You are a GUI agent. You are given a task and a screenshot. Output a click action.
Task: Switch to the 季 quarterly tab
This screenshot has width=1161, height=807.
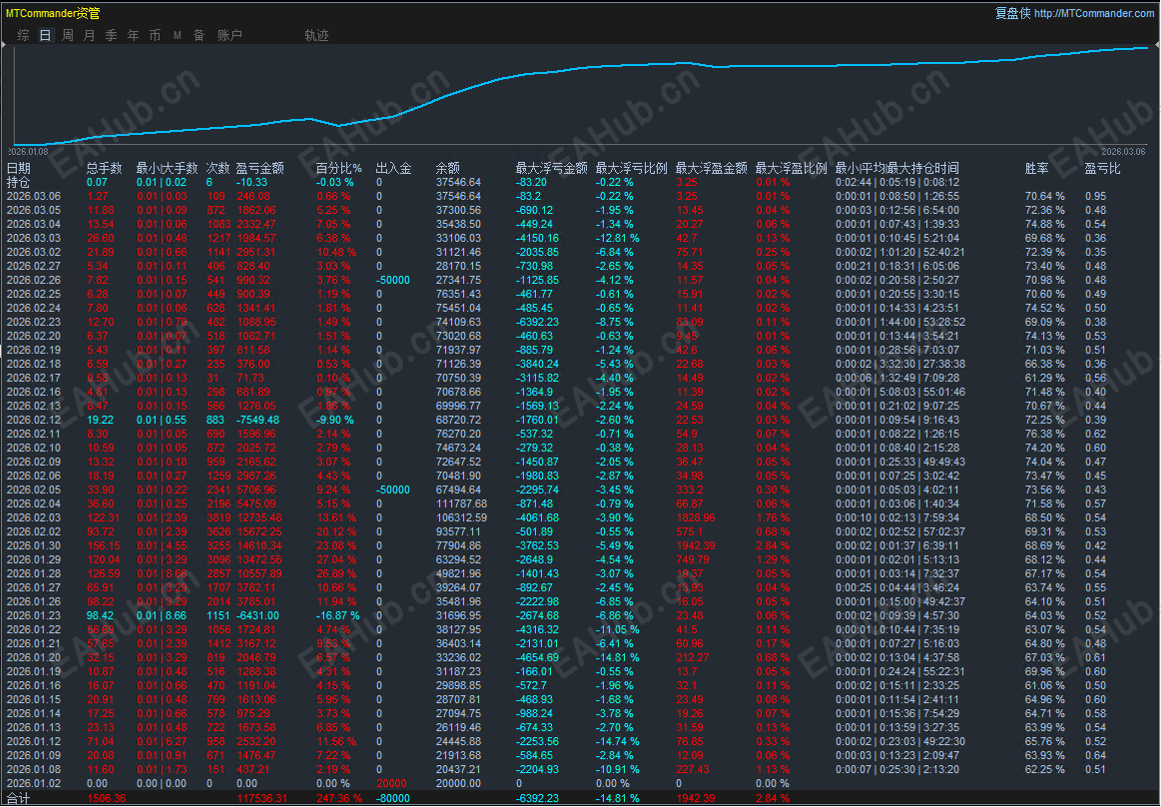pyautogui.click(x=111, y=35)
